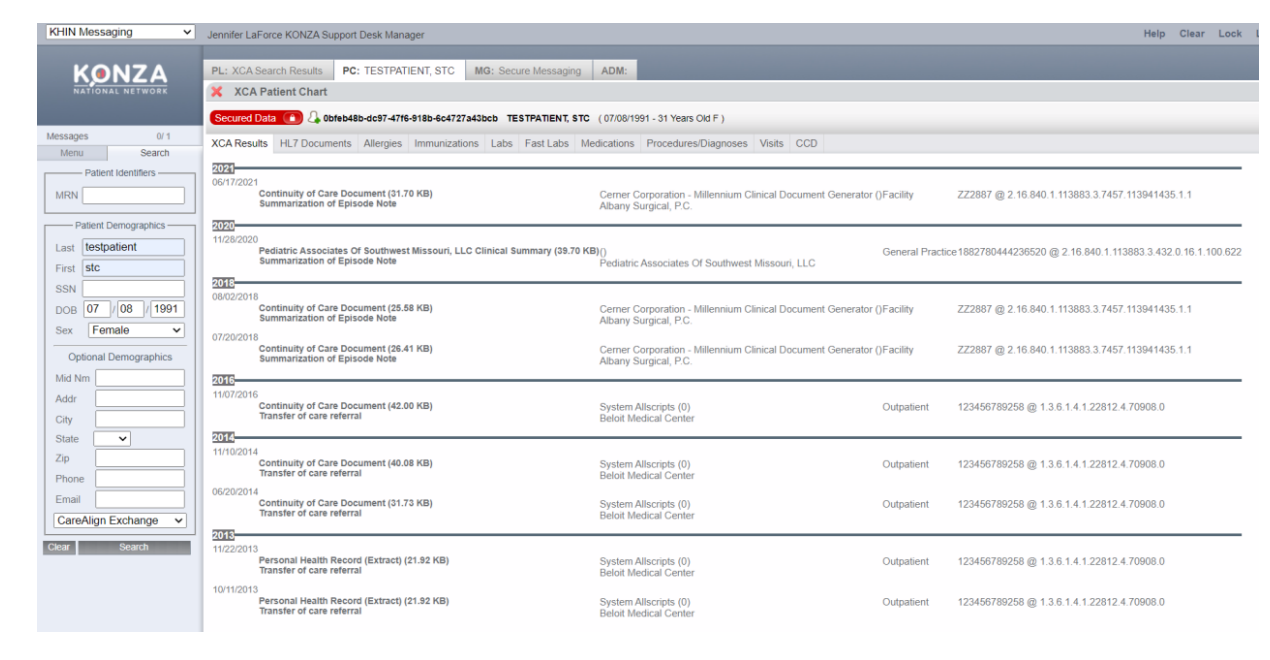
Task: Open the 10/11/2013 Personal Health Record (Extract)
Action: tap(353, 601)
